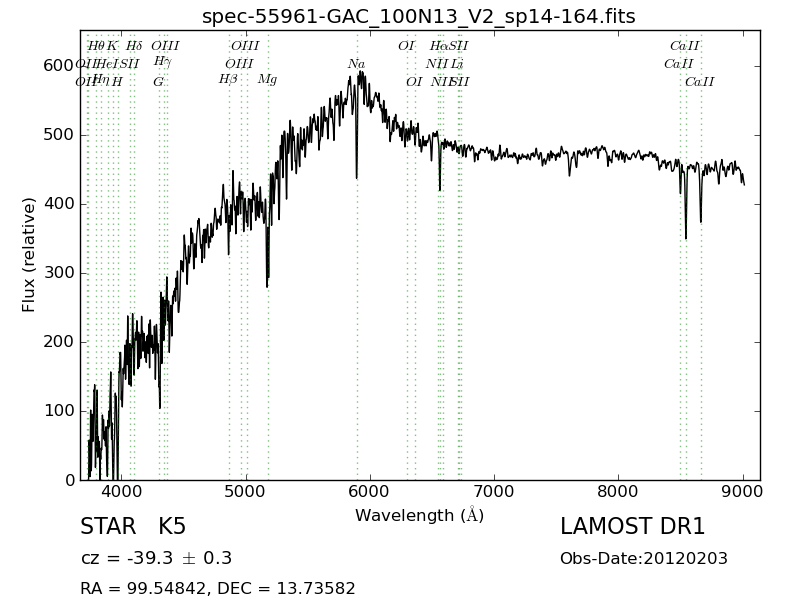Click the y-axis tick label 600
Screen dimensions: 800x600
point(58,66)
